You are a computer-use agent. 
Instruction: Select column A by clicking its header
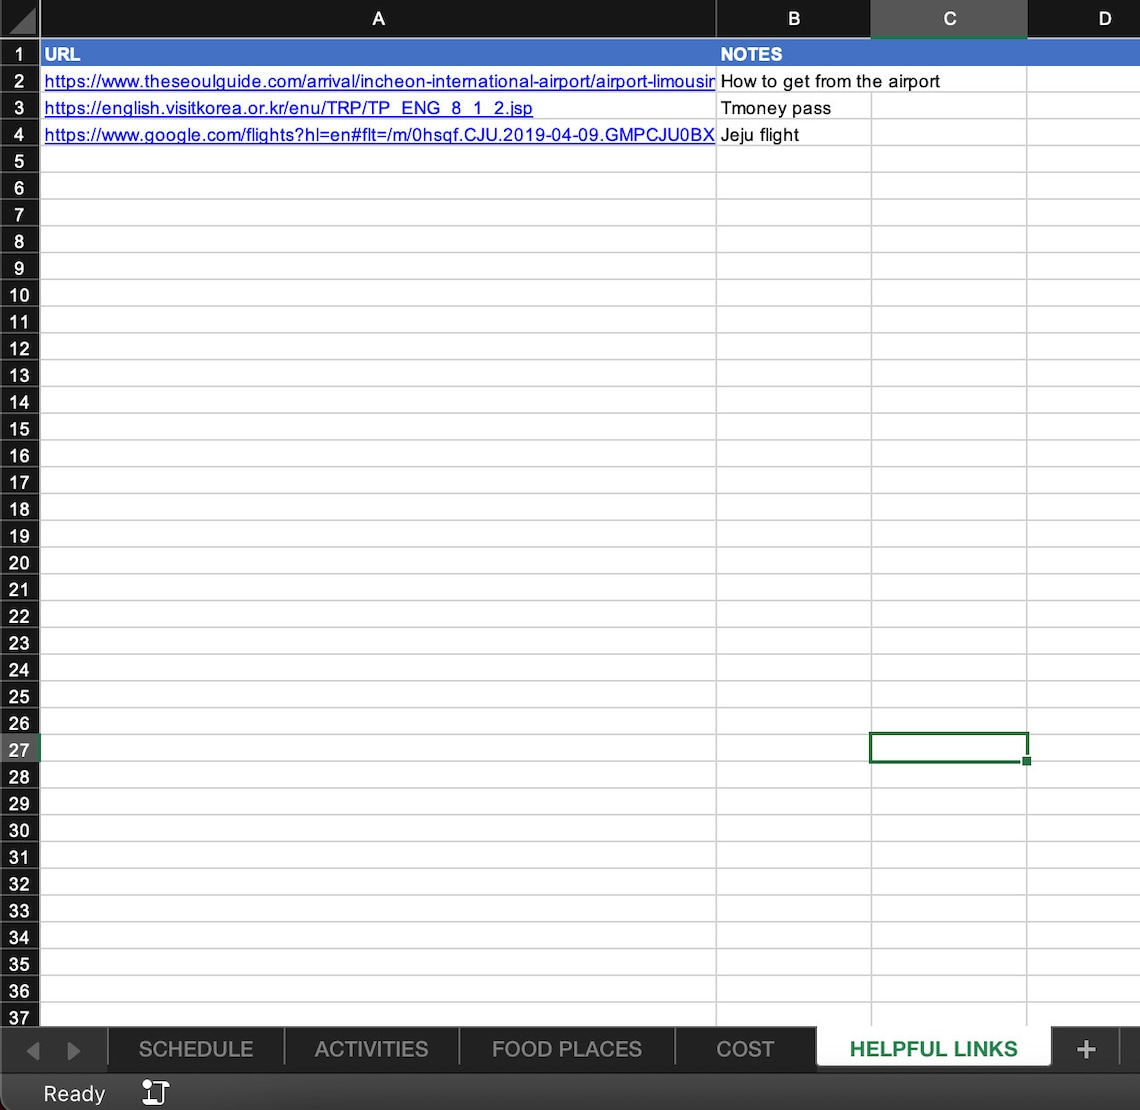tap(378, 18)
